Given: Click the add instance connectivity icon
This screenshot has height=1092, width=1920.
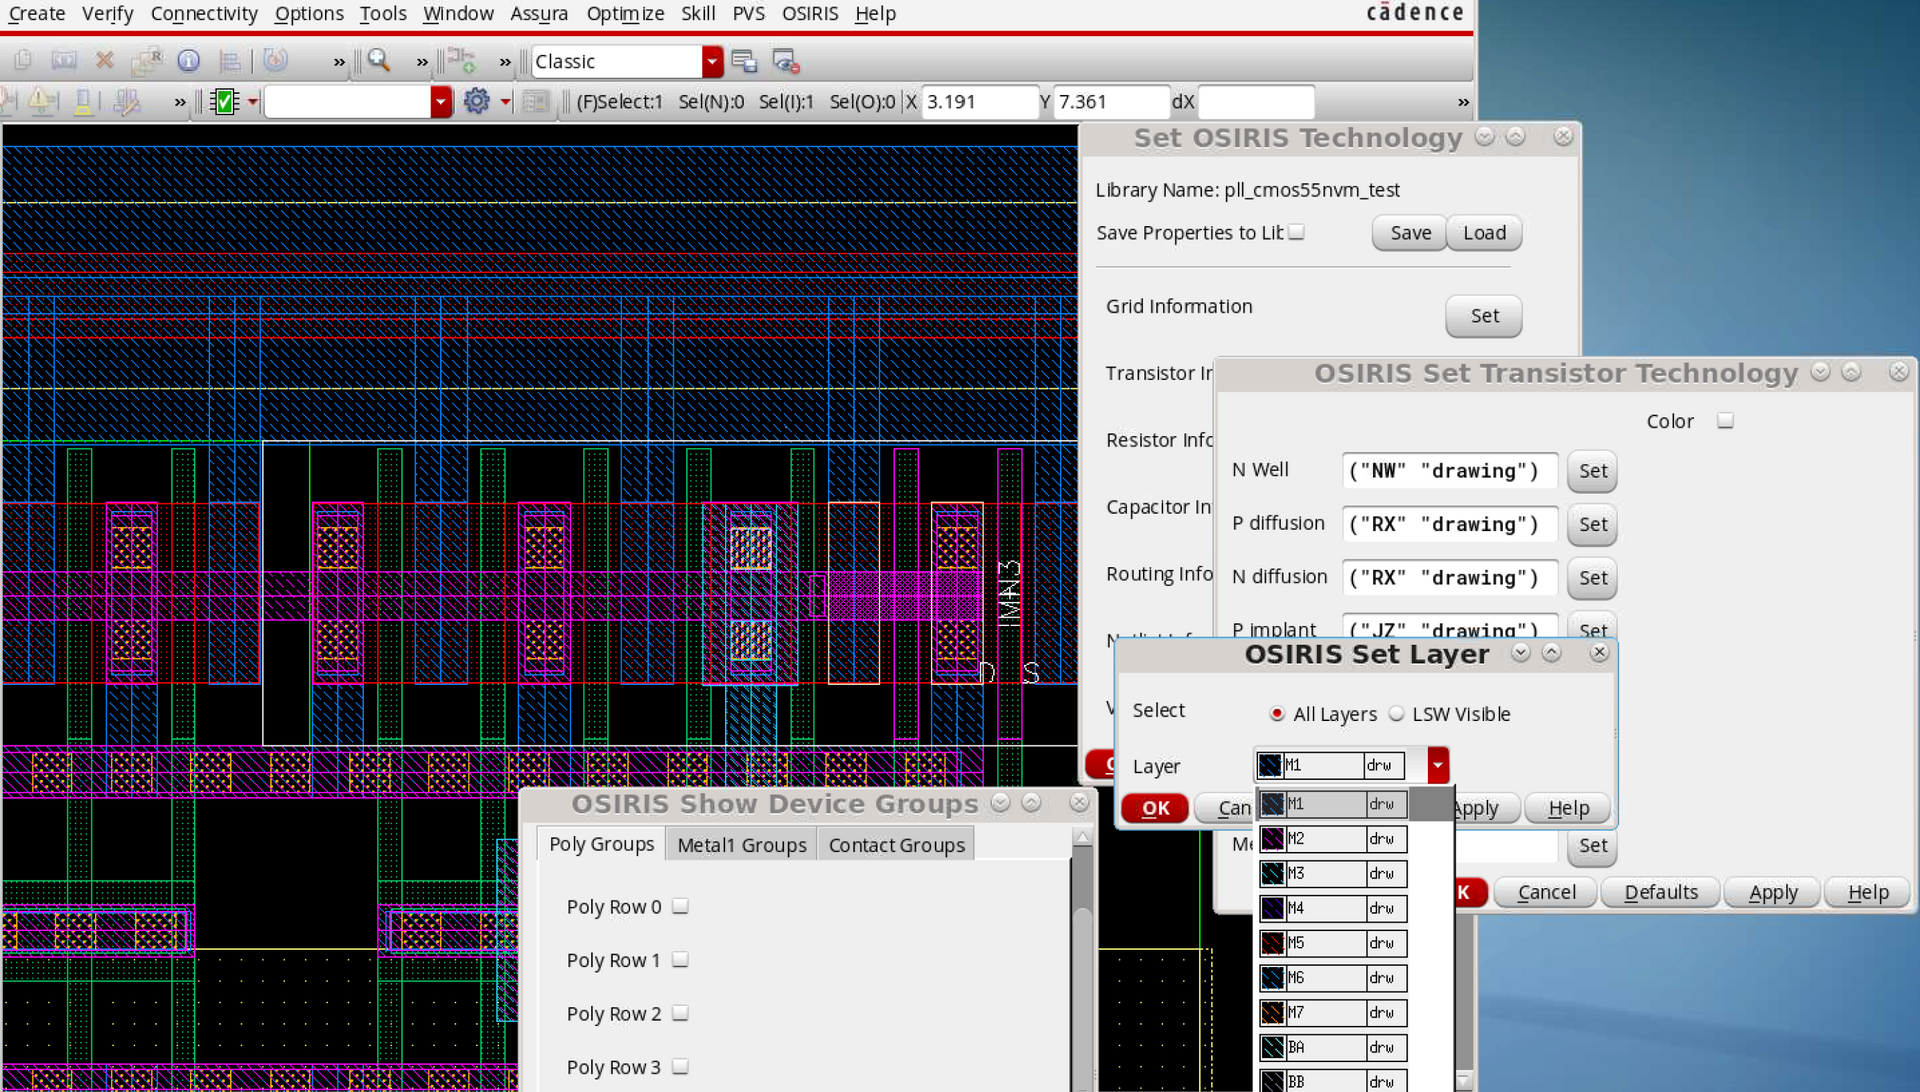Looking at the screenshot, I should pos(461,61).
